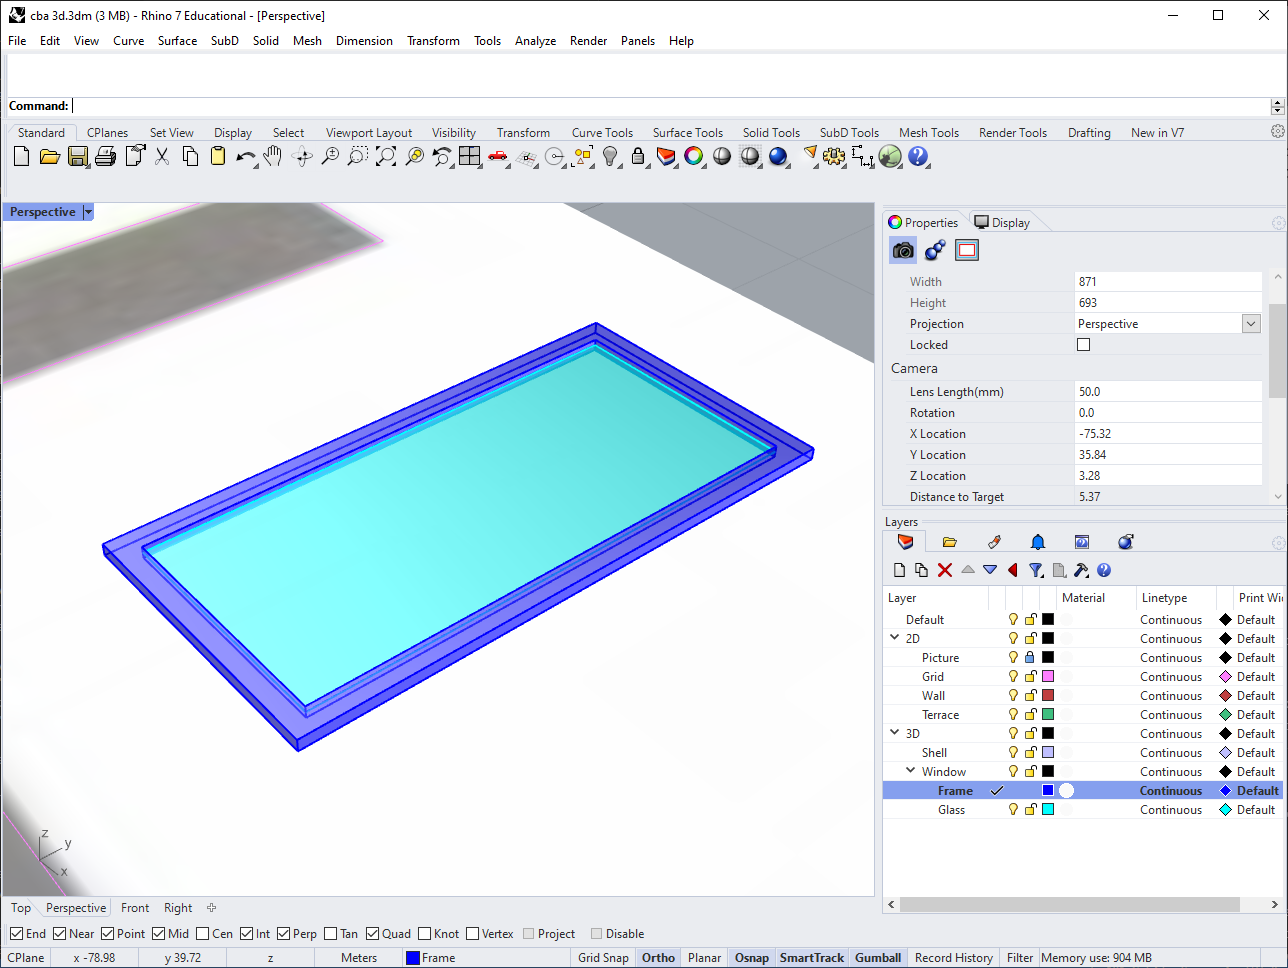
Task: Collapse the 2D layer group
Action: point(895,638)
